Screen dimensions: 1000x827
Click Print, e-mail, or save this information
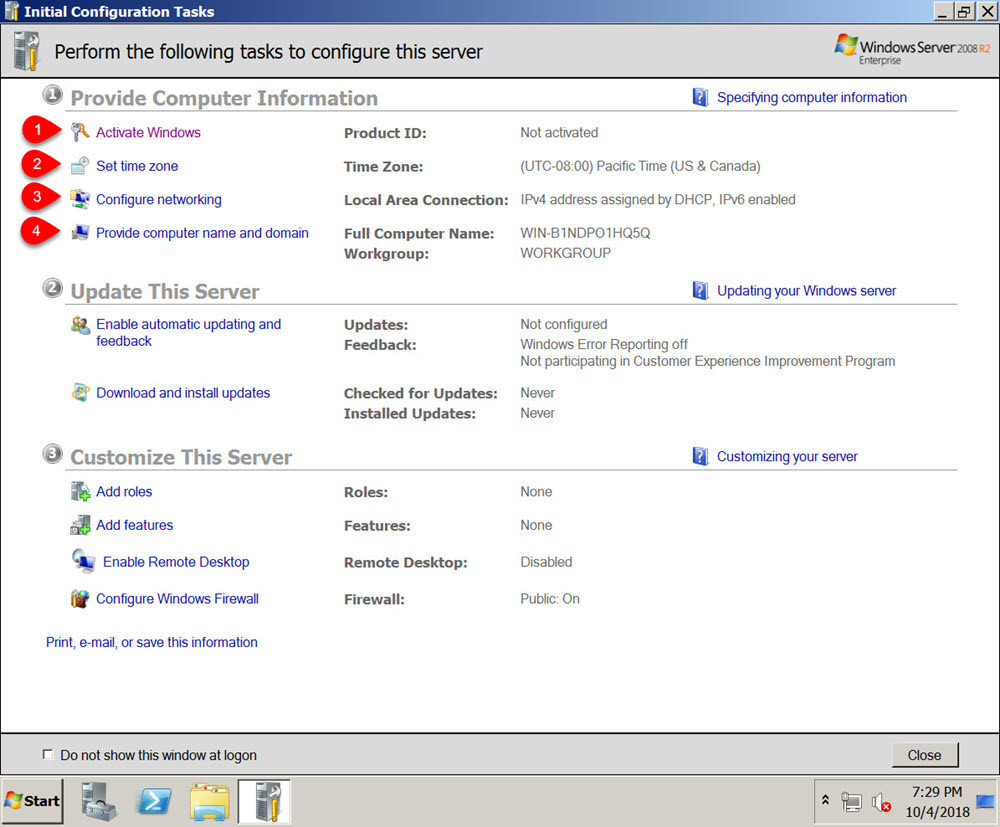coord(152,642)
